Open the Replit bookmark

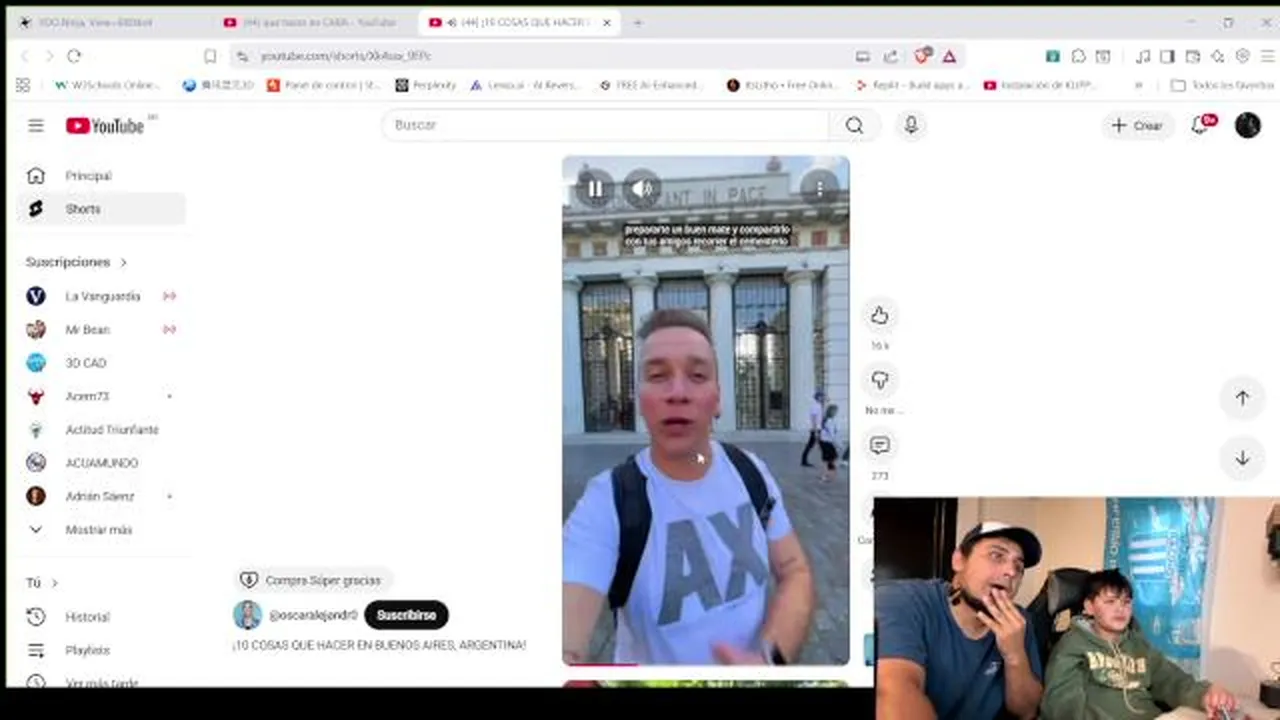pyautogui.click(x=912, y=85)
